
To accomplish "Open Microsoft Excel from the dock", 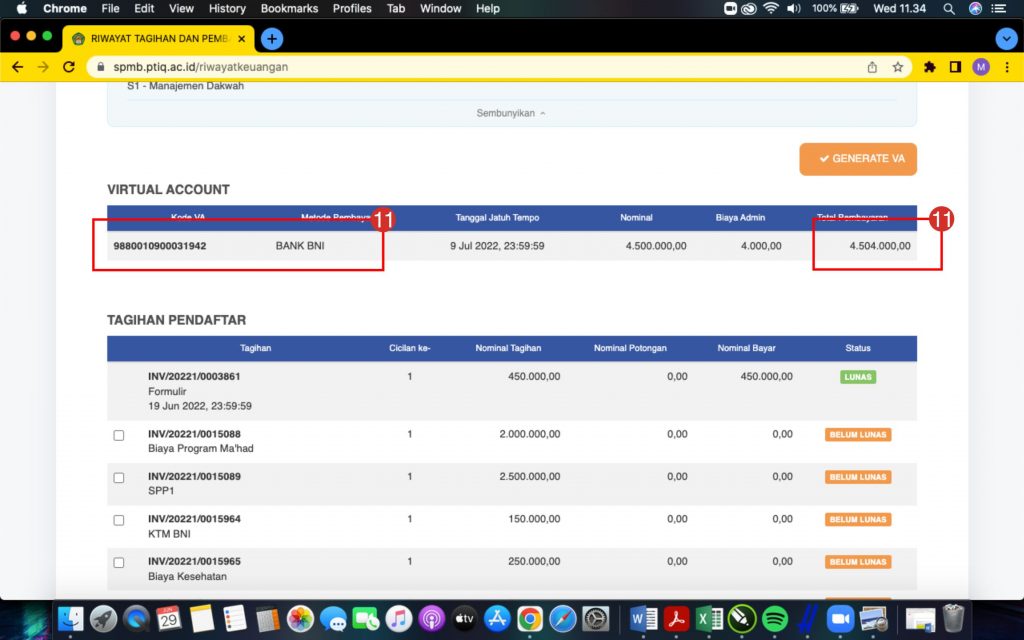I will [709, 618].
